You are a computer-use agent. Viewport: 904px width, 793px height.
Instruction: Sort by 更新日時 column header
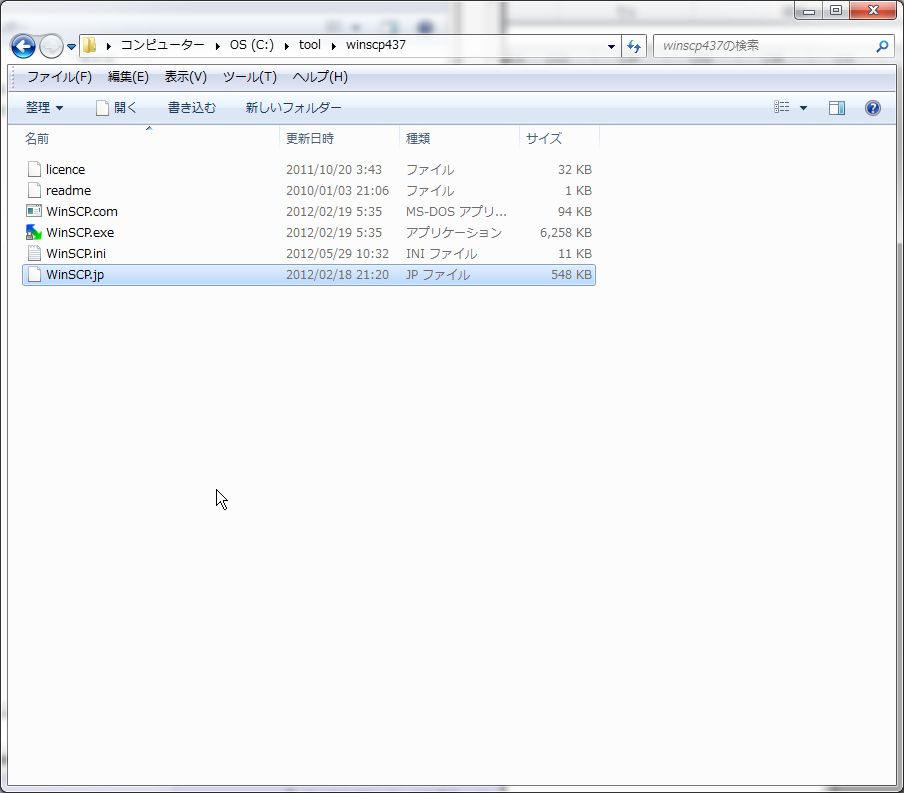[x=310, y=138]
